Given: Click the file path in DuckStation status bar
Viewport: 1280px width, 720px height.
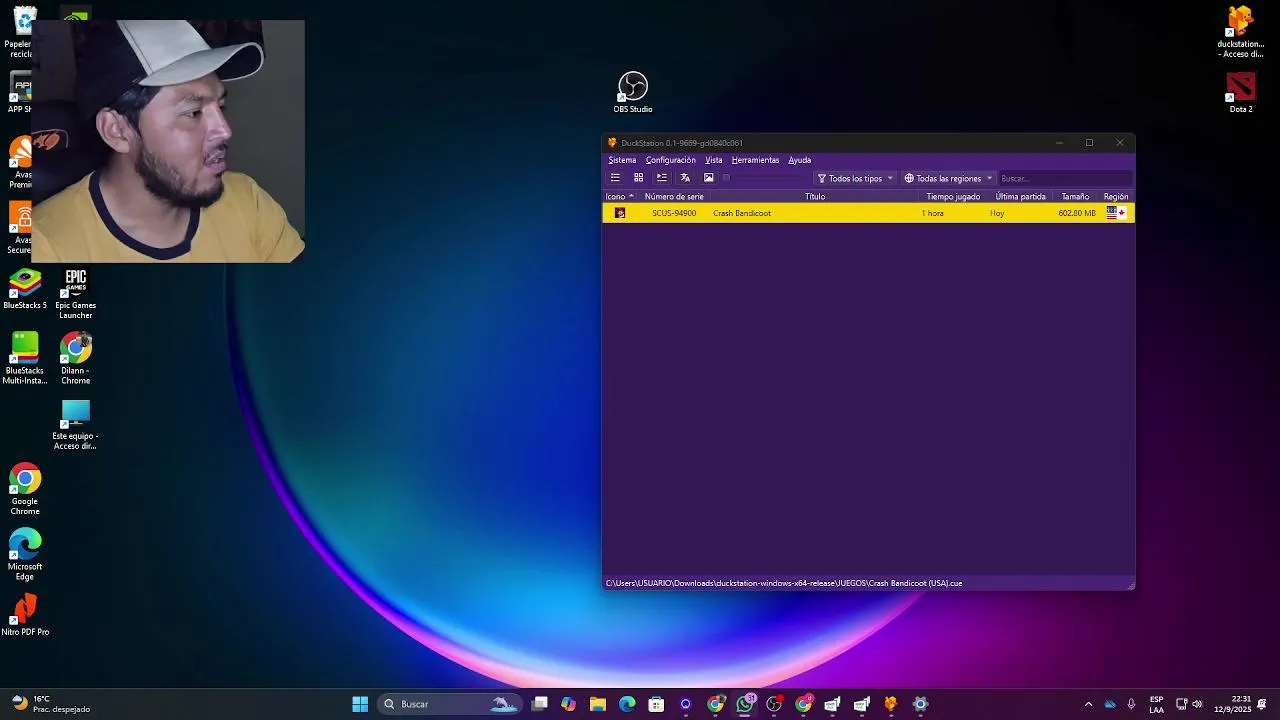Looking at the screenshot, I should pyautogui.click(x=784, y=583).
